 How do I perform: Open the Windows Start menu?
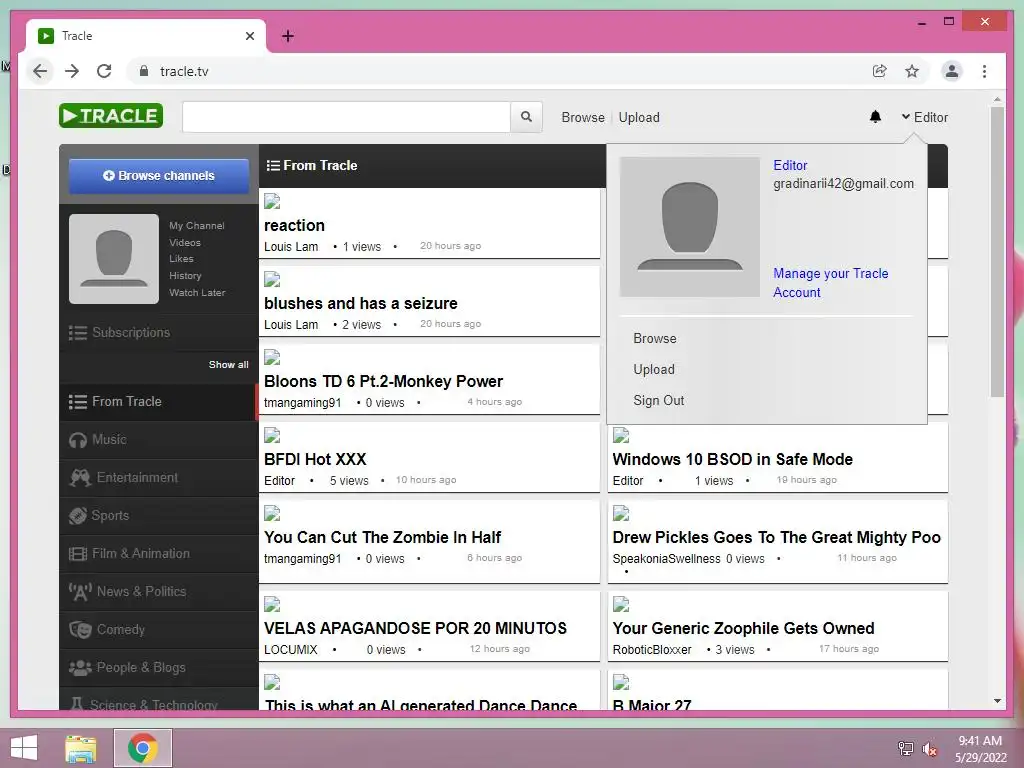point(24,748)
